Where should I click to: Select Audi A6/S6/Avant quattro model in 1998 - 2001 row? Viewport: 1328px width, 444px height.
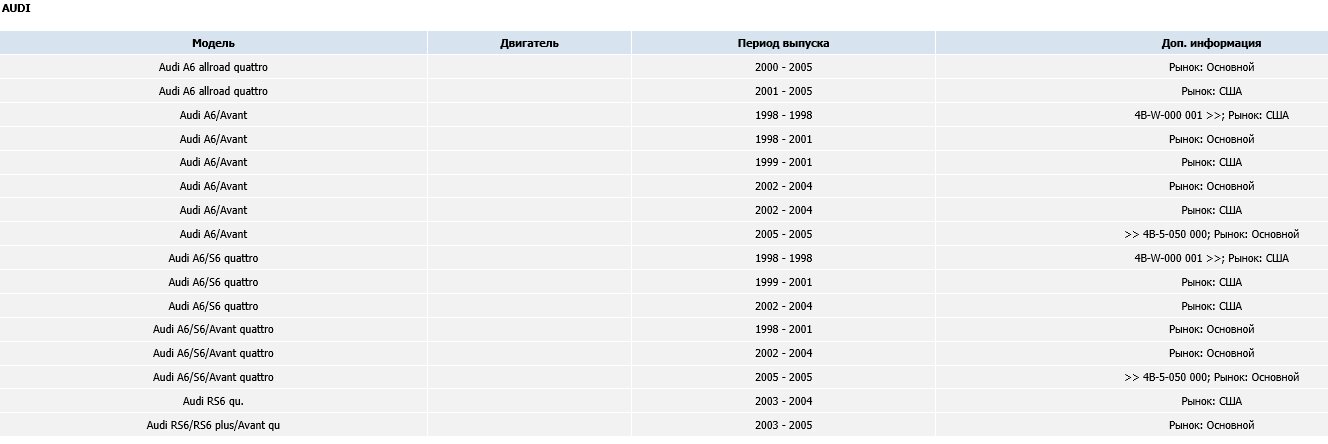[213, 329]
